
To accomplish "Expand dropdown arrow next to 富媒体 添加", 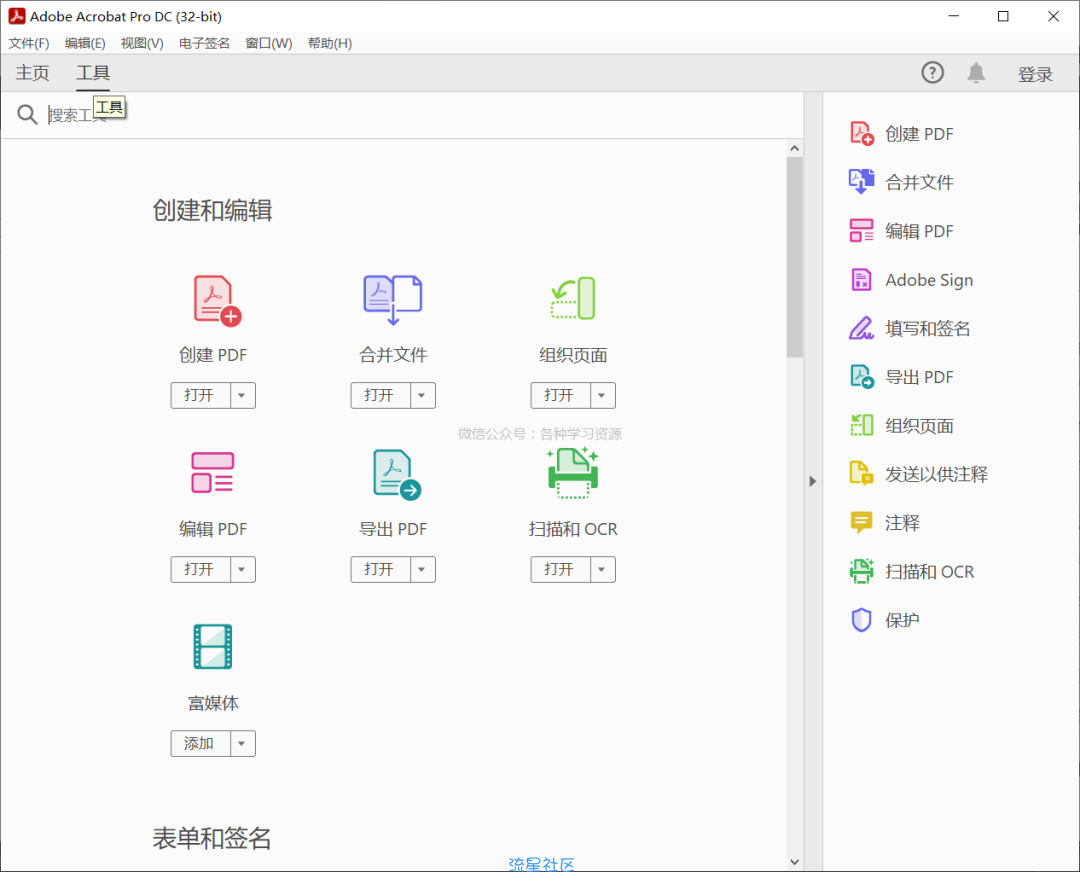I will click(242, 744).
